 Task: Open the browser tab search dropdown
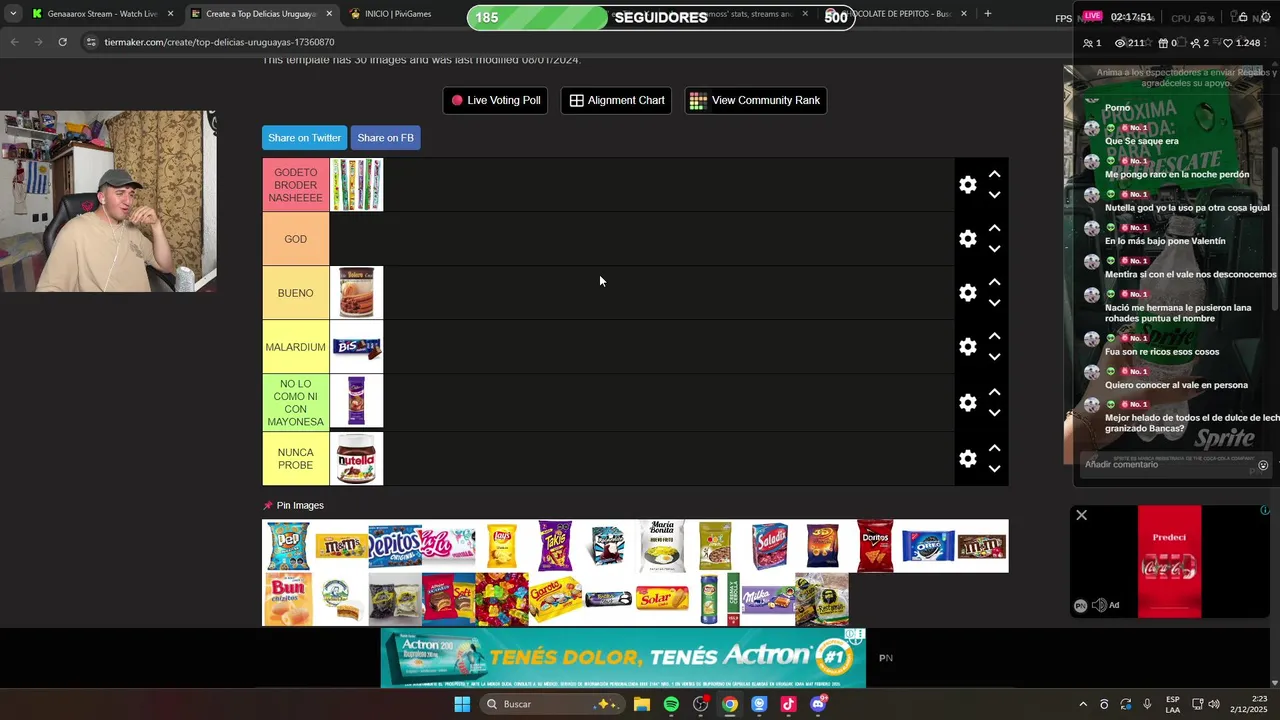click(12, 14)
